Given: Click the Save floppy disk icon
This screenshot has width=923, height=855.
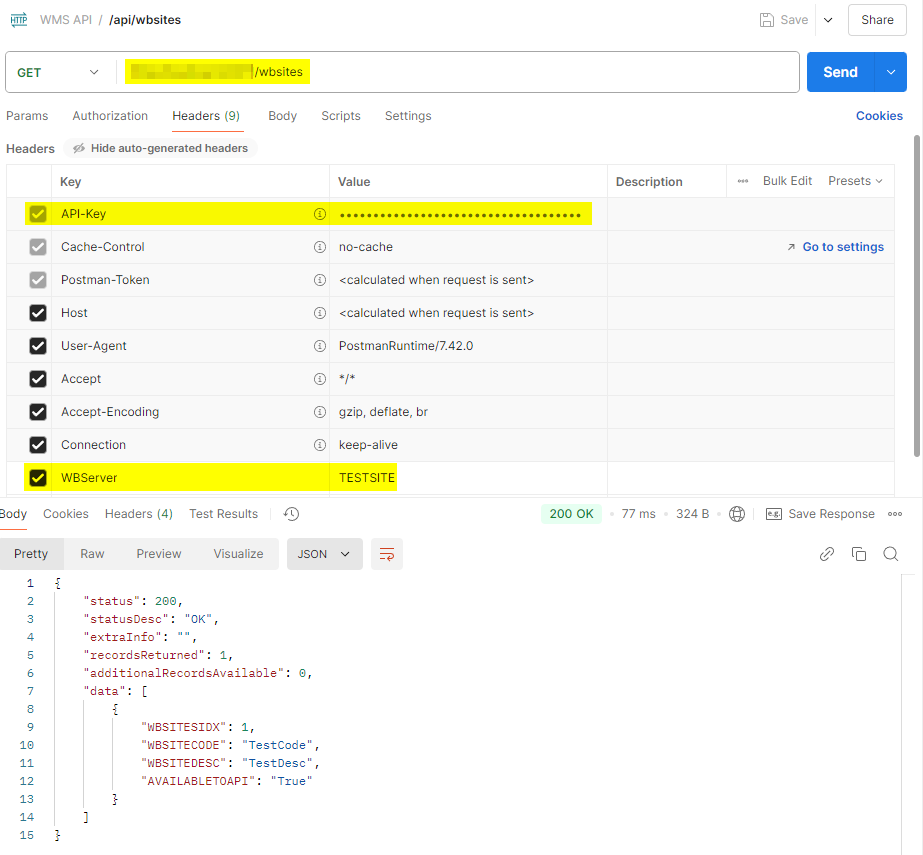Looking at the screenshot, I should click(766, 20).
